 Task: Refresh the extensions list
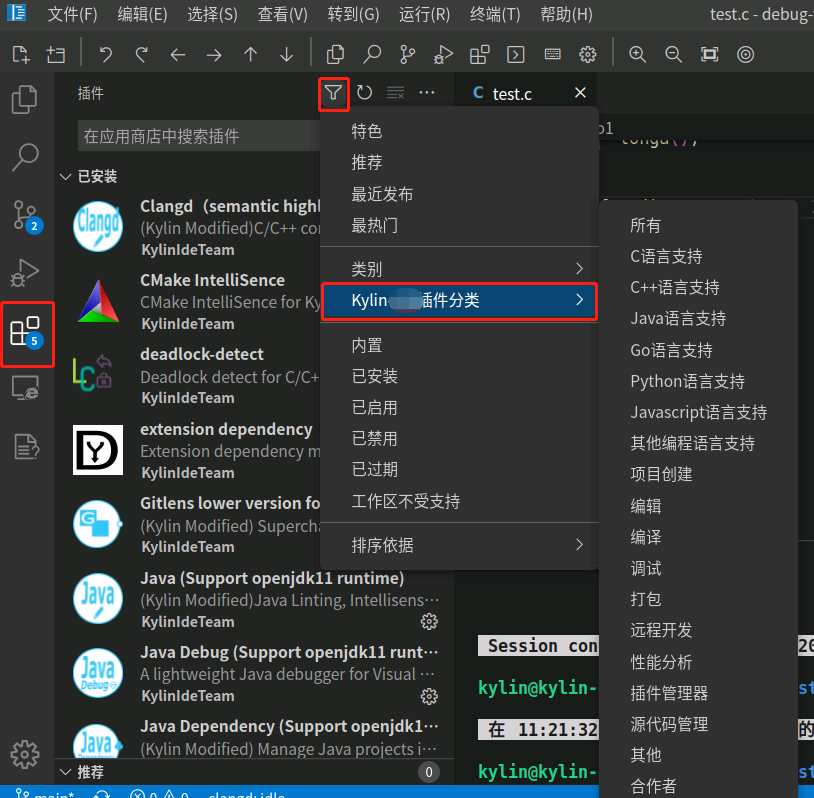(365, 93)
